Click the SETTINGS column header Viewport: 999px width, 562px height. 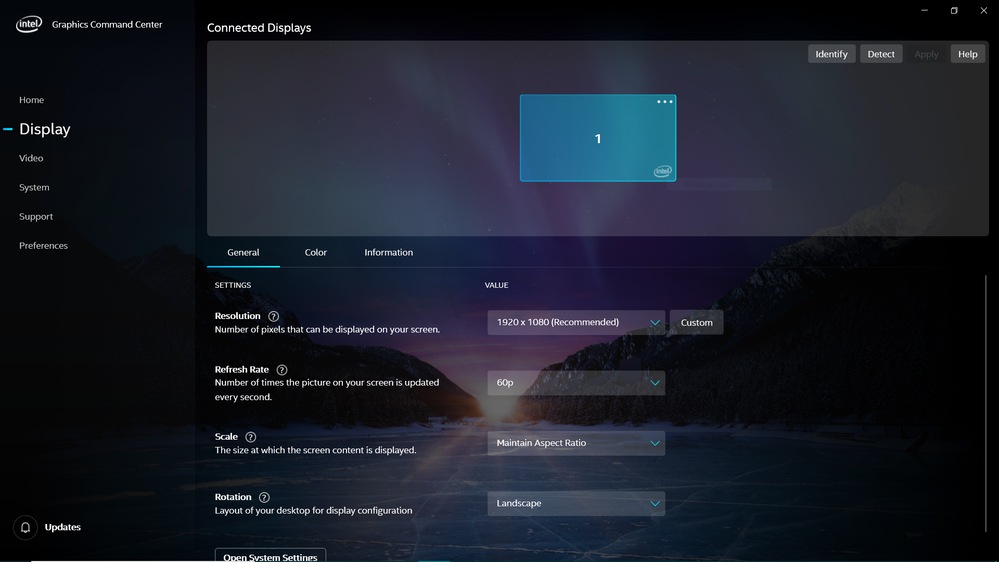tap(233, 285)
